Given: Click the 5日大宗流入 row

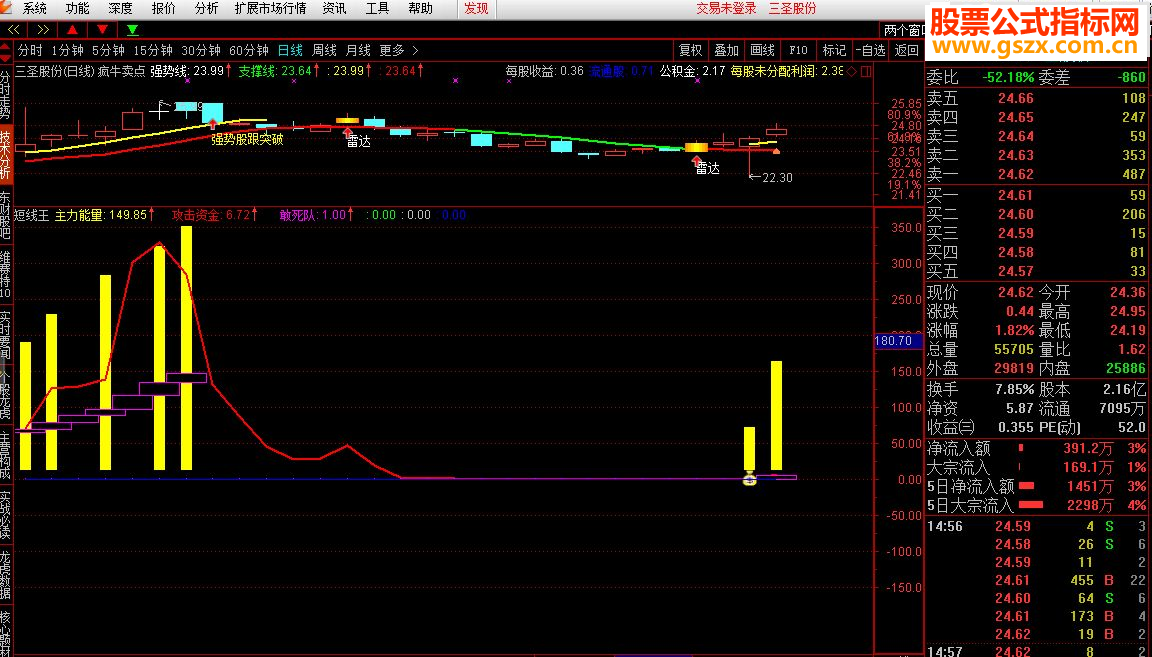Looking at the screenshot, I should pos(1037,505).
